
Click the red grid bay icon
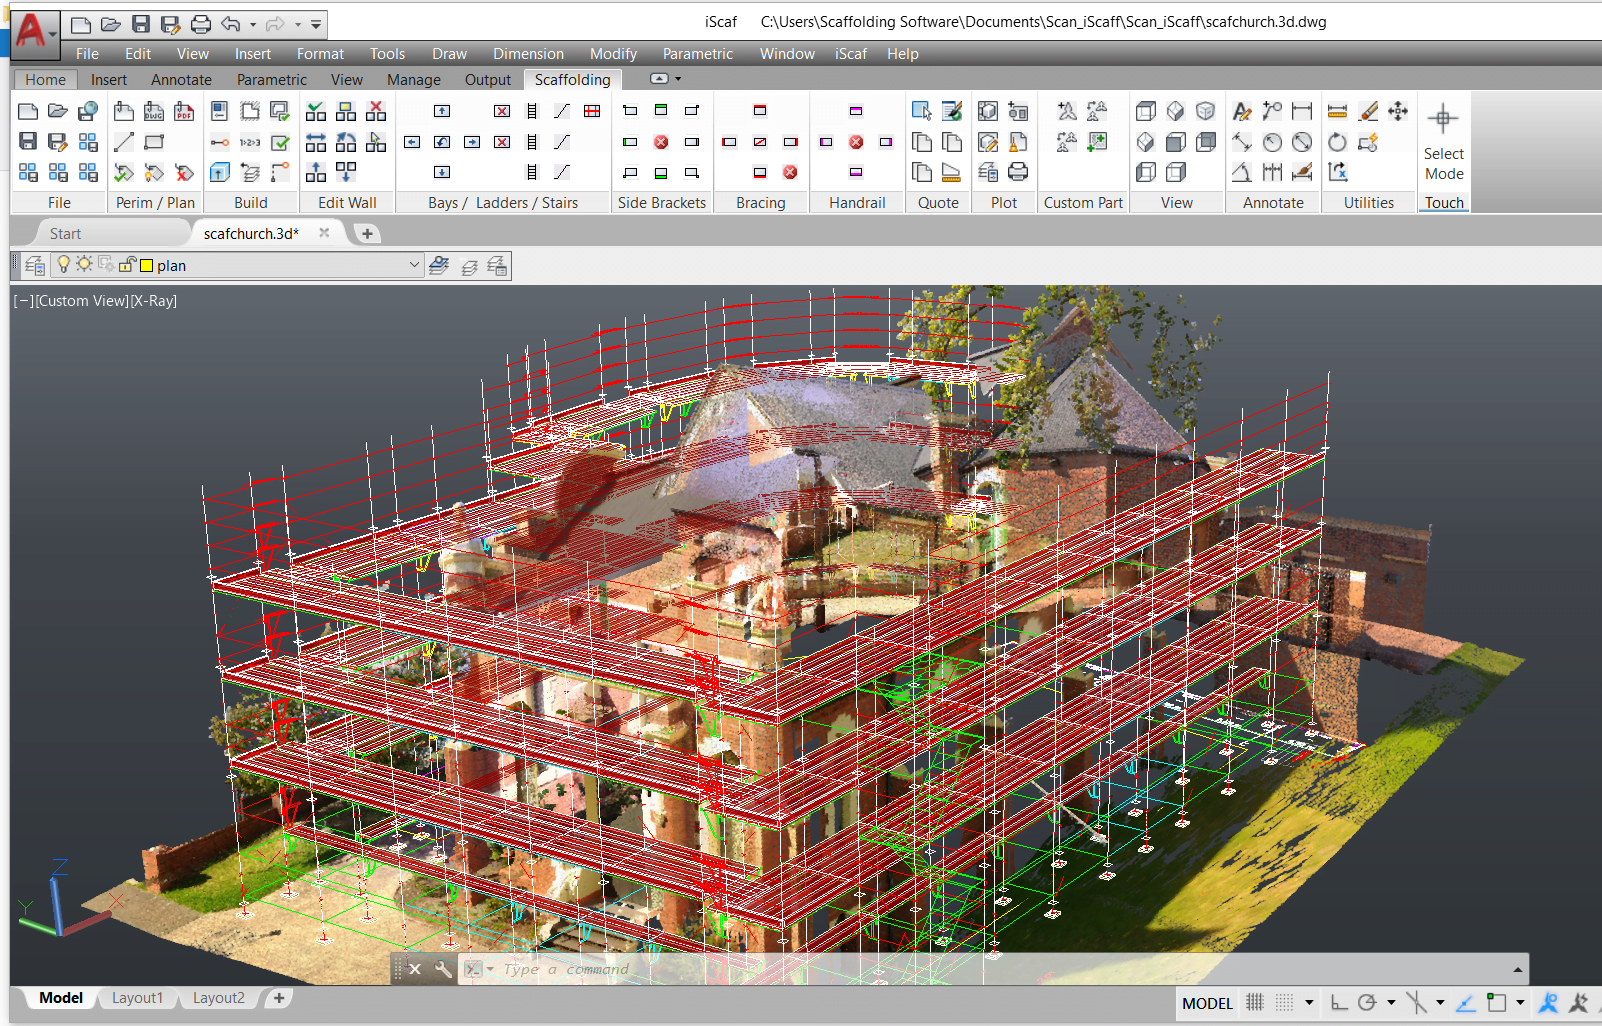(x=592, y=111)
